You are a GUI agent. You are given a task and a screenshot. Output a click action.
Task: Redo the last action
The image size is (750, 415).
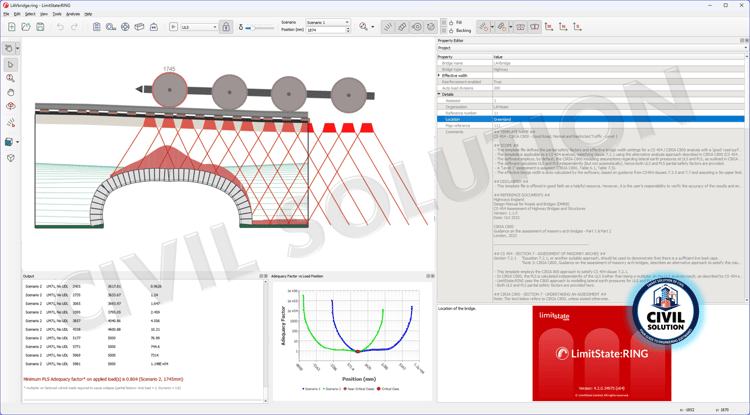pyautogui.click(x=75, y=27)
